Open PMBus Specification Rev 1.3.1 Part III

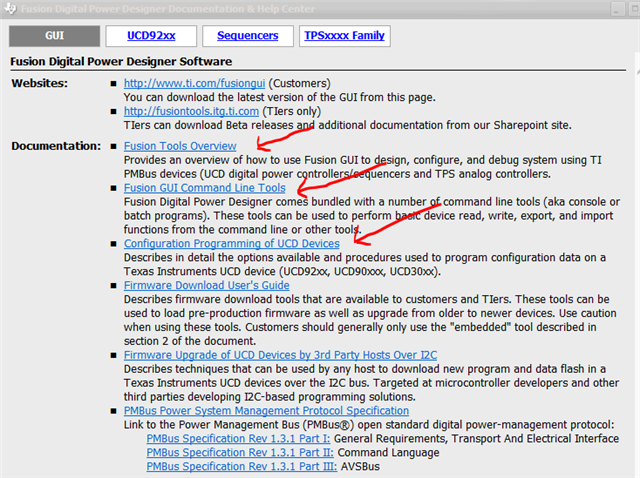[242, 466]
